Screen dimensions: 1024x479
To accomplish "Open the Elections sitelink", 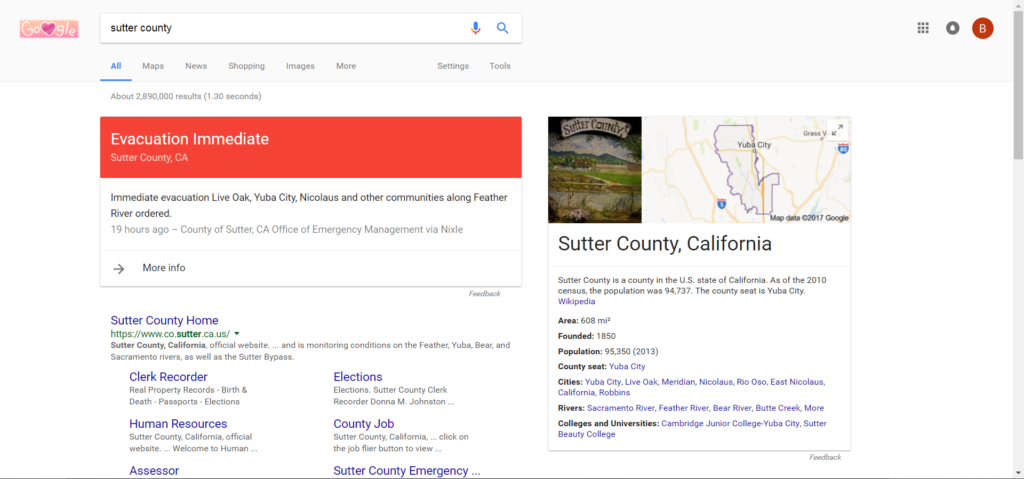I will (x=358, y=377).
